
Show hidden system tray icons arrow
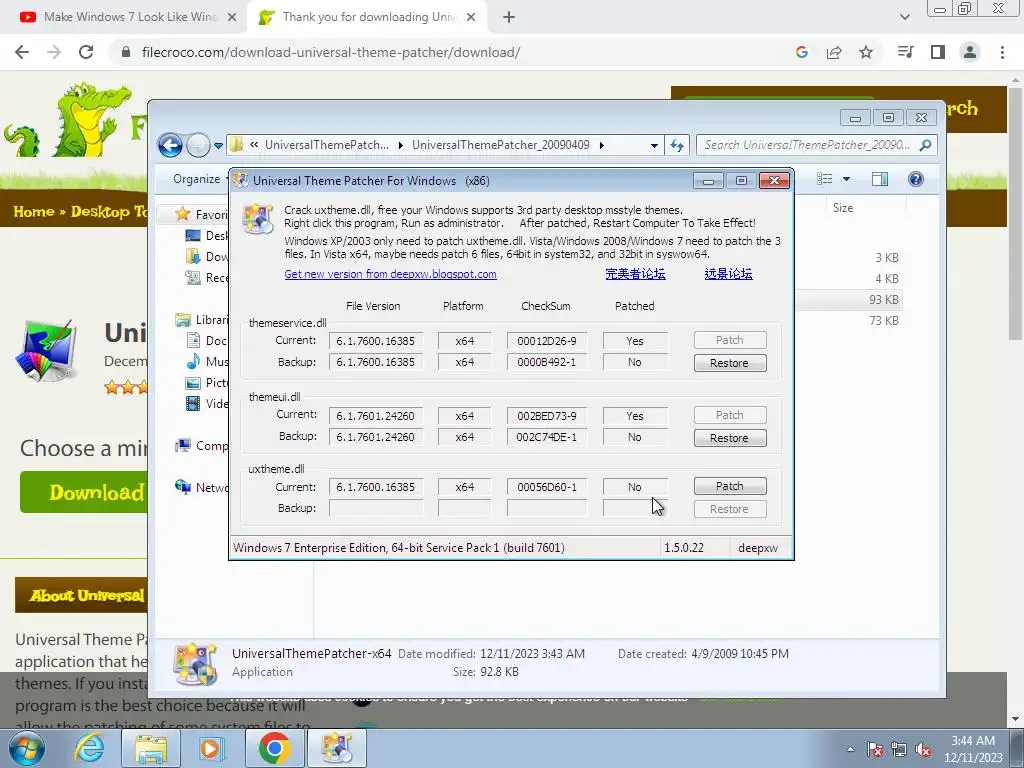[x=850, y=749]
